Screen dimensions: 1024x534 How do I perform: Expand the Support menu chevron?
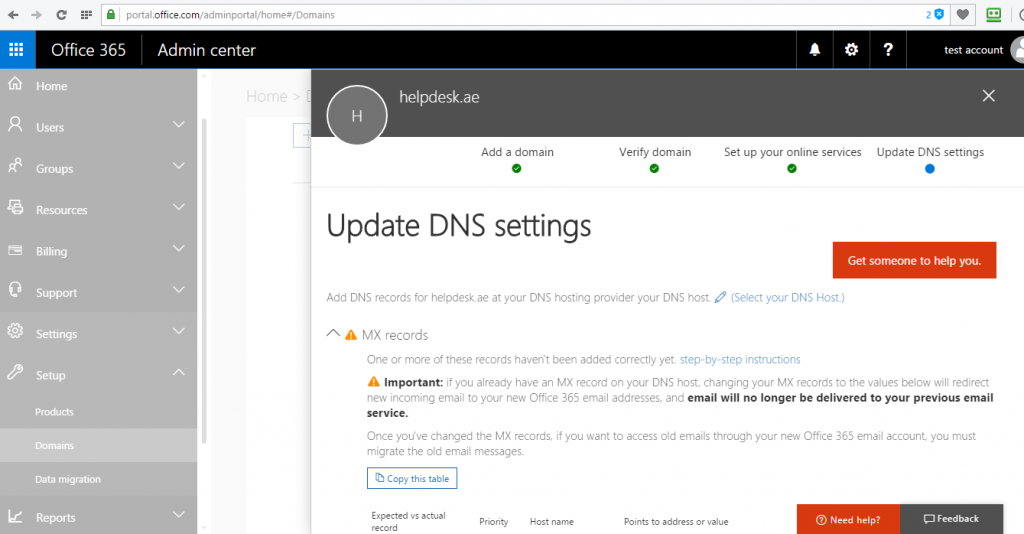[178, 289]
